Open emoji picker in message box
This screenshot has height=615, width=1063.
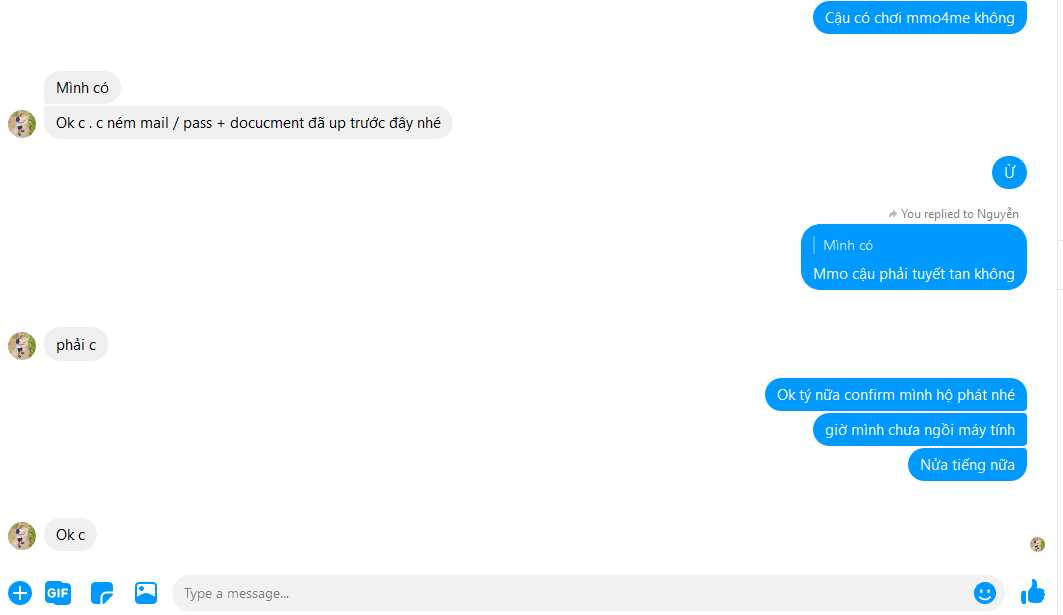(x=984, y=593)
